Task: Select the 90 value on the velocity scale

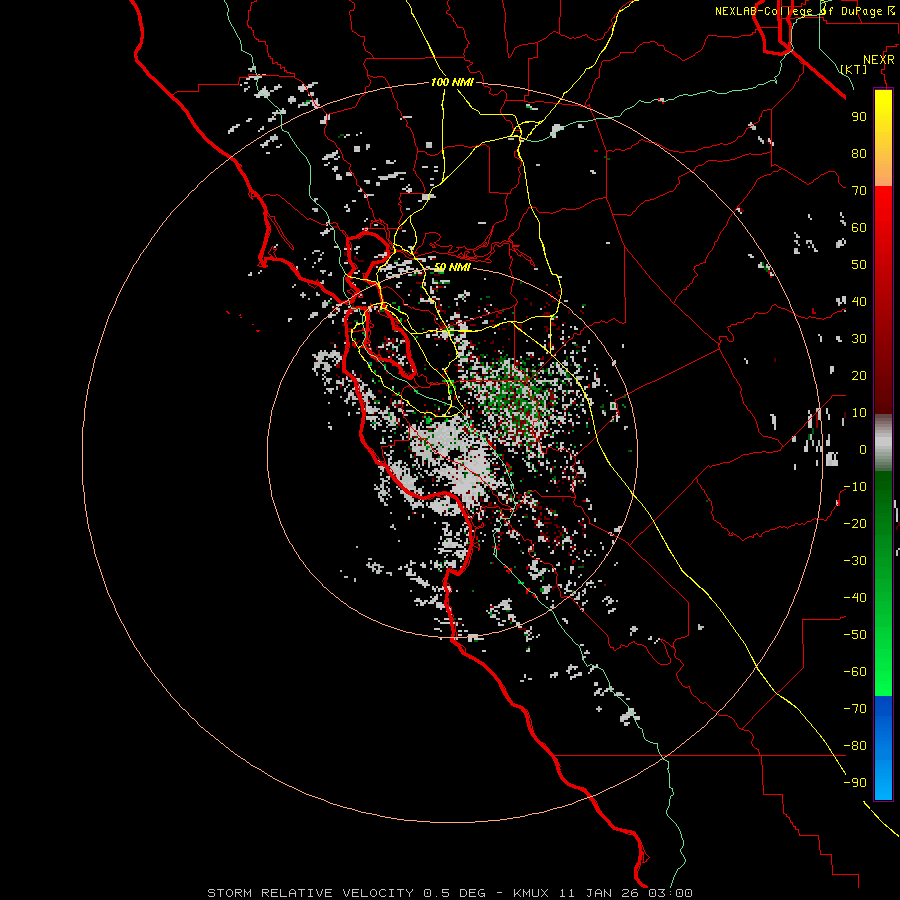Action: (859, 117)
